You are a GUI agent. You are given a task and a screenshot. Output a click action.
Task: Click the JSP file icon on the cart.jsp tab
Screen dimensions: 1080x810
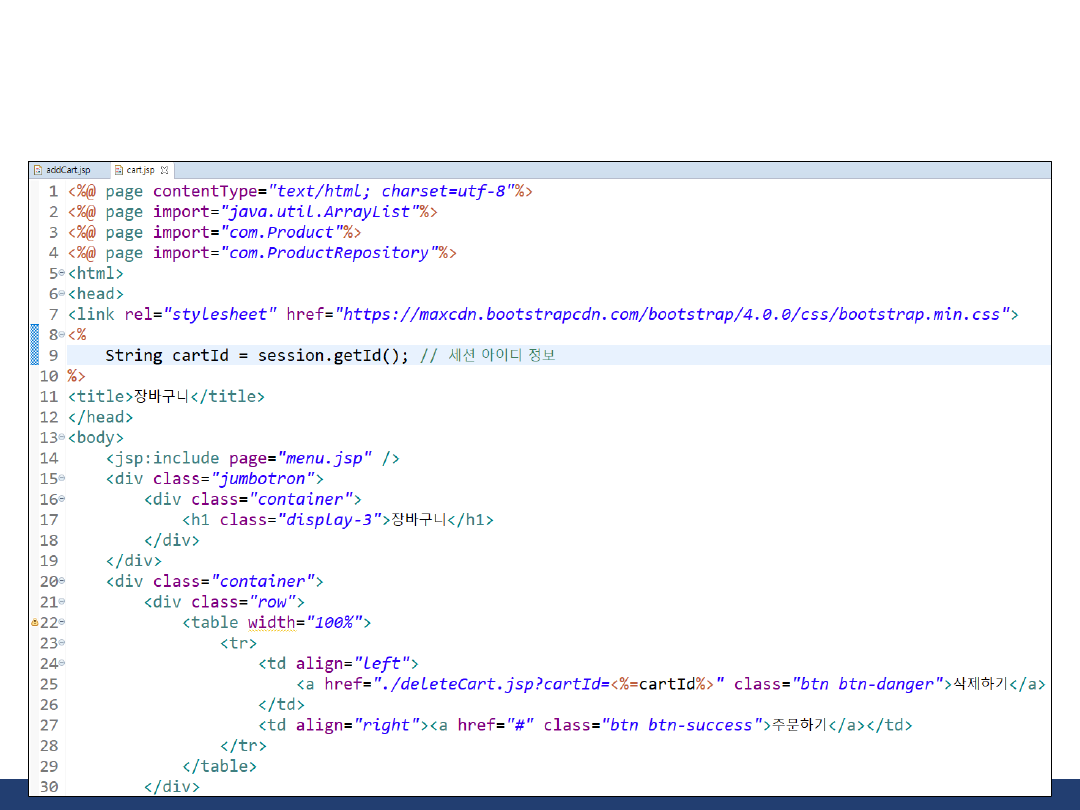tap(118, 170)
